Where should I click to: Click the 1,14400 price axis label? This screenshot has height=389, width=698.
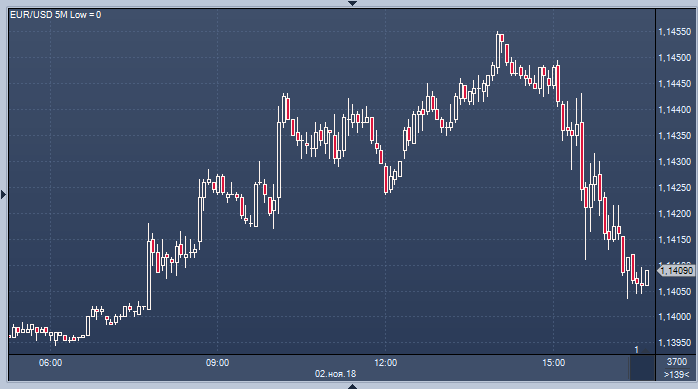point(675,109)
